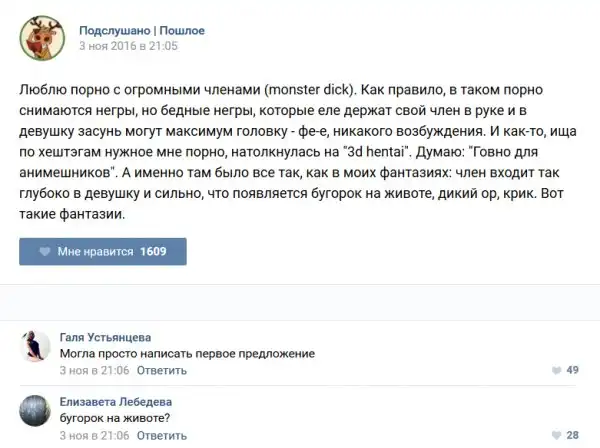600x448 pixels.
Task: Reply to Галя Устьянцева's comment with Ответить
Action: (161, 370)
